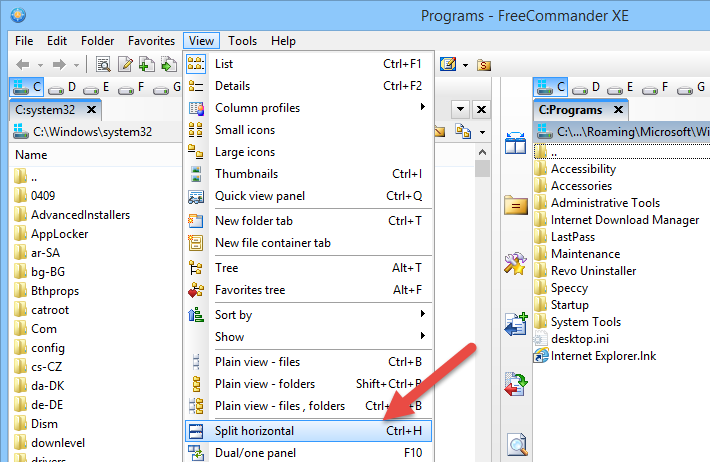Click the file search toolbar icon
This screenshot has height=462, width=710.
click(x=104, y=65)
